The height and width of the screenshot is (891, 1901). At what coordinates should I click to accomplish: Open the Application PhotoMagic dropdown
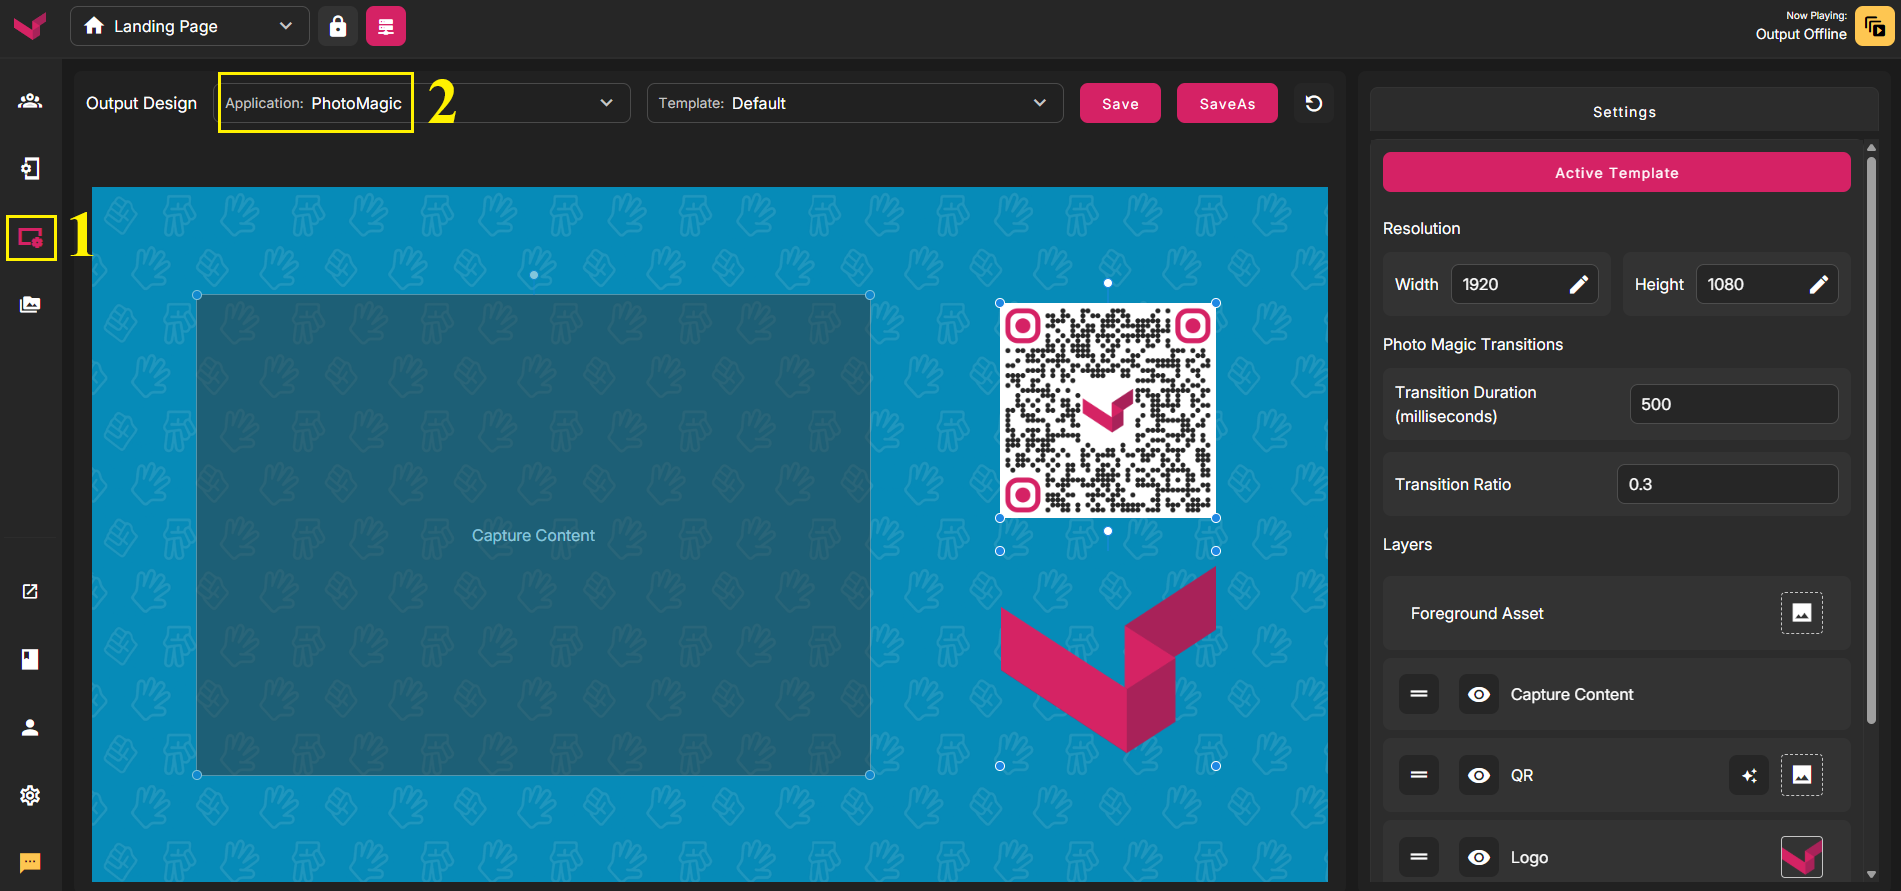tap(424, 103)
